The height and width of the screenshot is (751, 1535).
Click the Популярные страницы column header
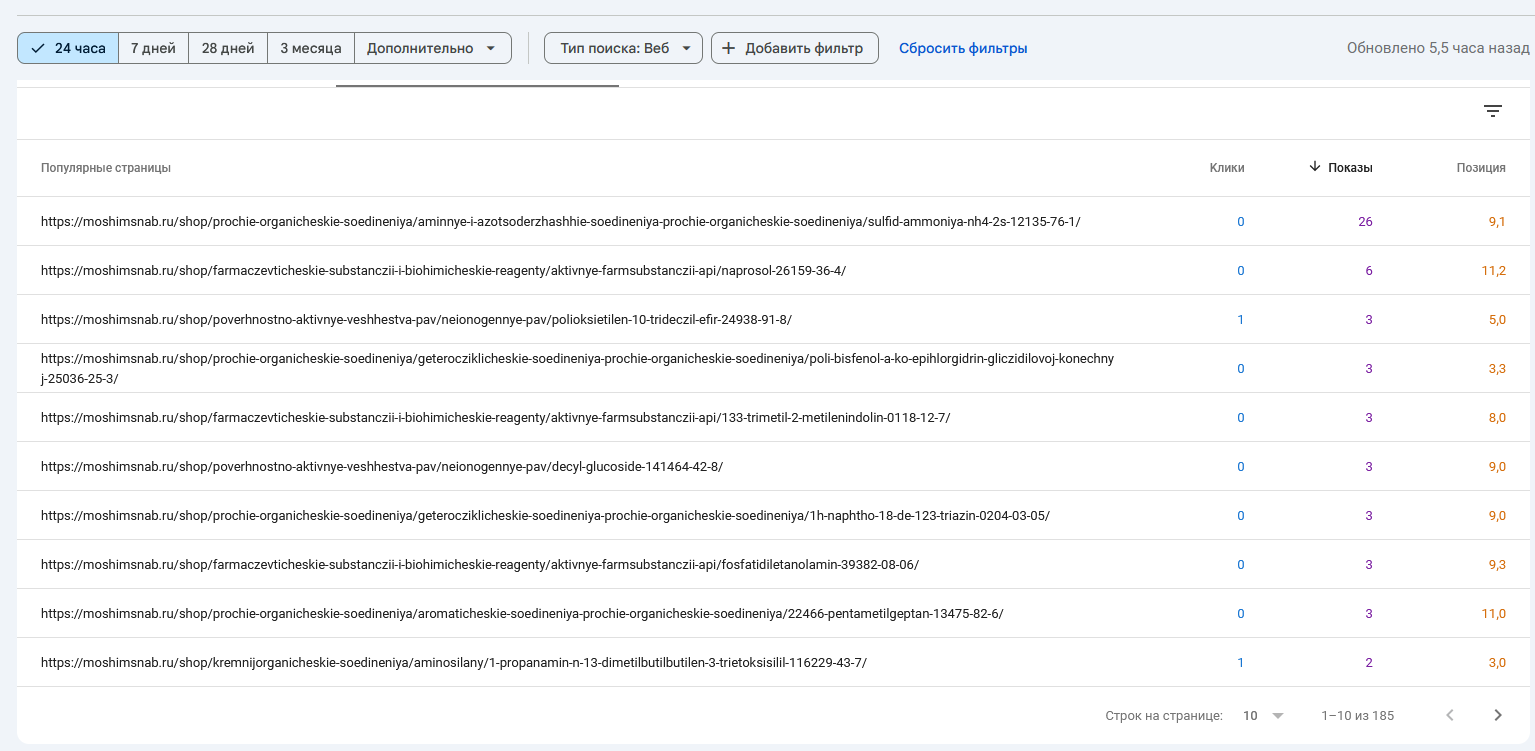point(106,168)
